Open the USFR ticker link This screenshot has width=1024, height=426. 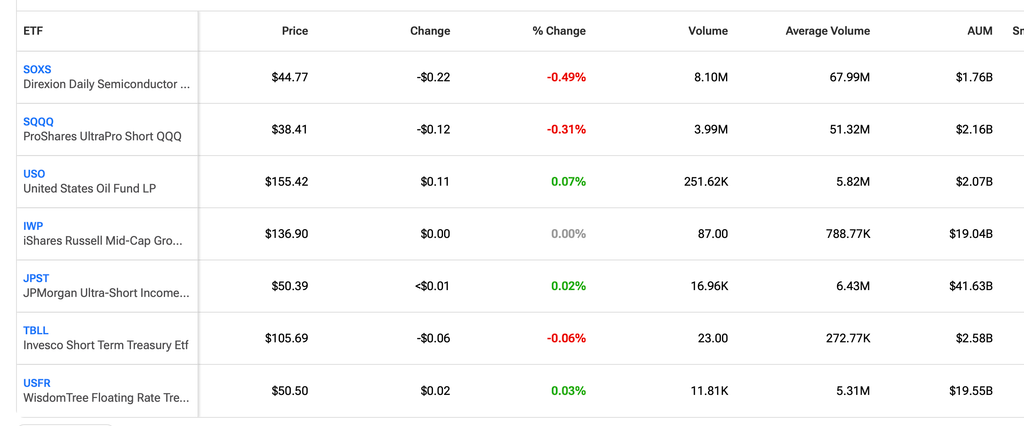(x=37, y=383)
